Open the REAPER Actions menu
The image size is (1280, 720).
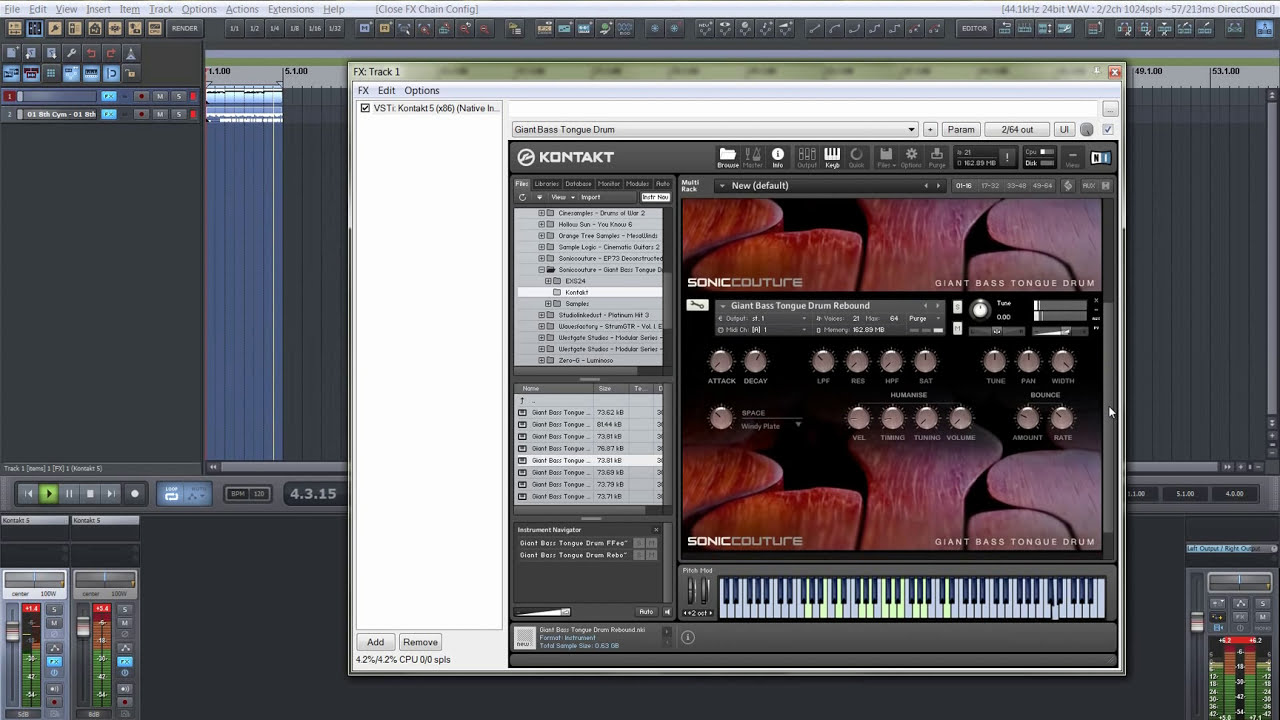[241, 9]
